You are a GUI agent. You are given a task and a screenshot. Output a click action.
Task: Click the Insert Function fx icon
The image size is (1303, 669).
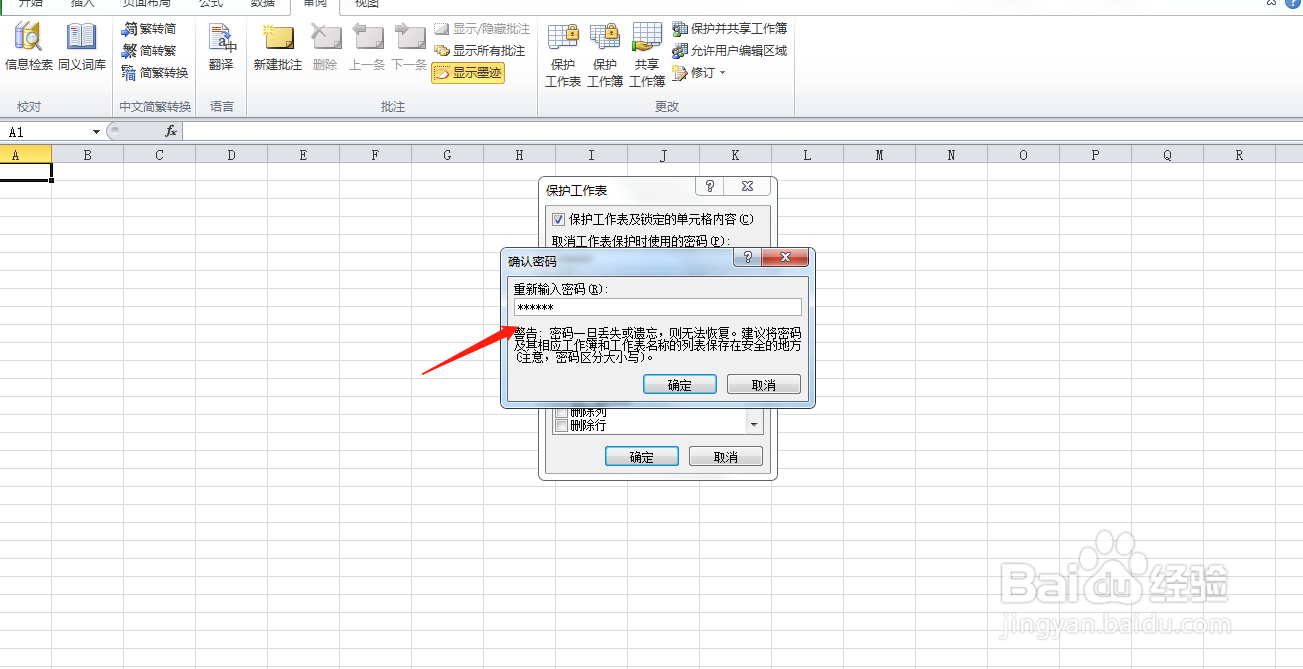click(171, 132)
